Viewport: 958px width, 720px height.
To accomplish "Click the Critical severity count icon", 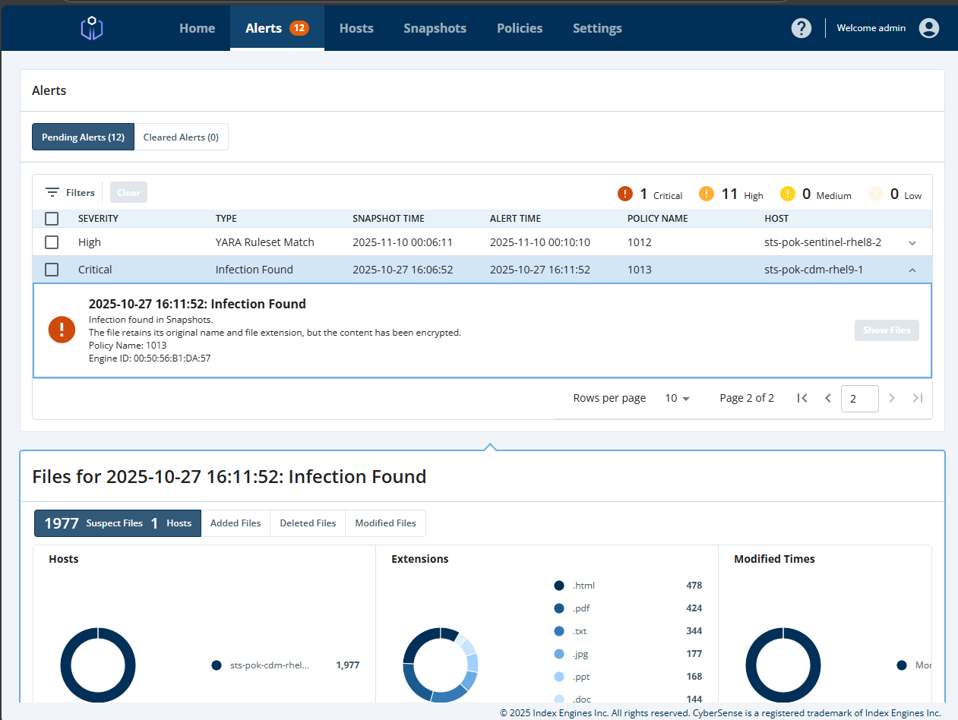I will [625, 194].
